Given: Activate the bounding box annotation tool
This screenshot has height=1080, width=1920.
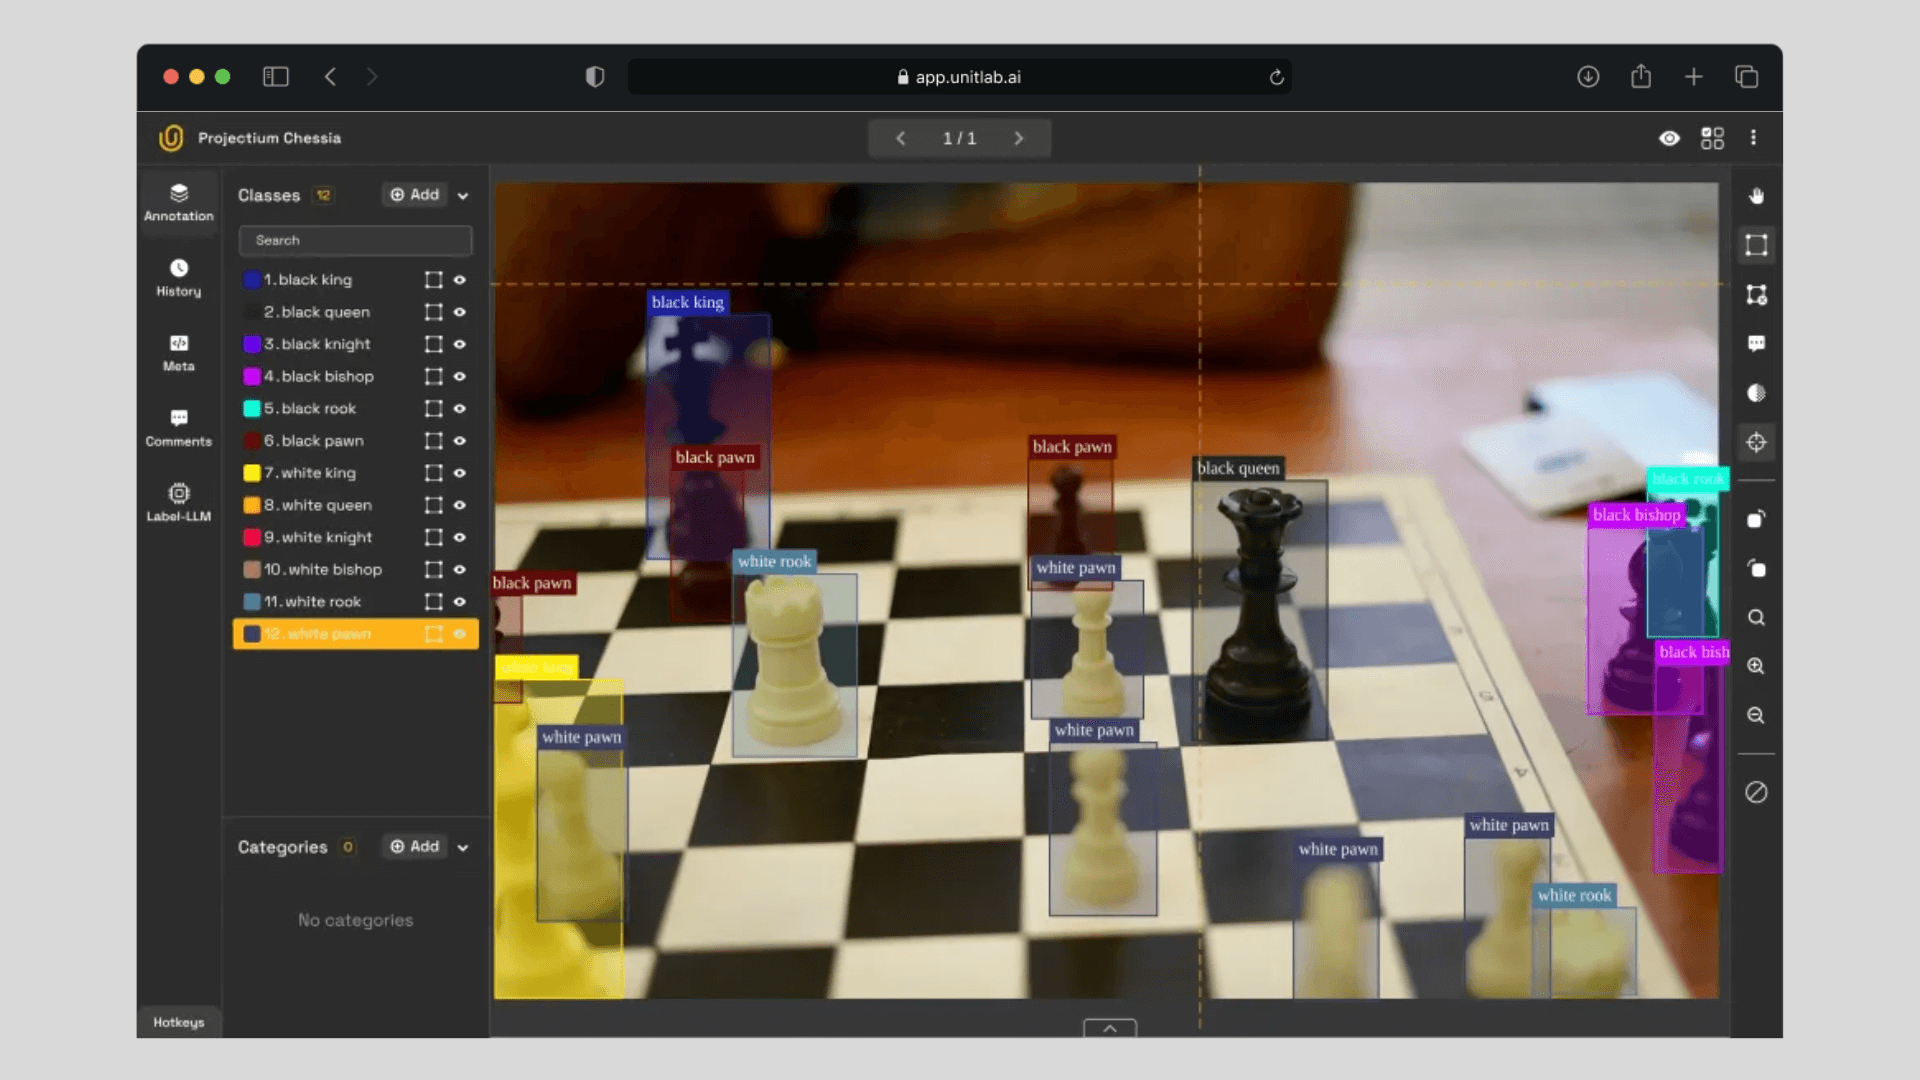Looking at the screenshot, I should [x=1756, y=245].
